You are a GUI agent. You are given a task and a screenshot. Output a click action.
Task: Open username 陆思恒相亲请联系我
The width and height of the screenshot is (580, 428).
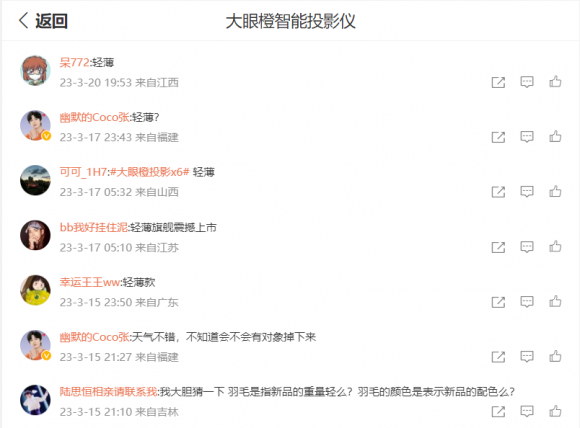tap(108, 391)
